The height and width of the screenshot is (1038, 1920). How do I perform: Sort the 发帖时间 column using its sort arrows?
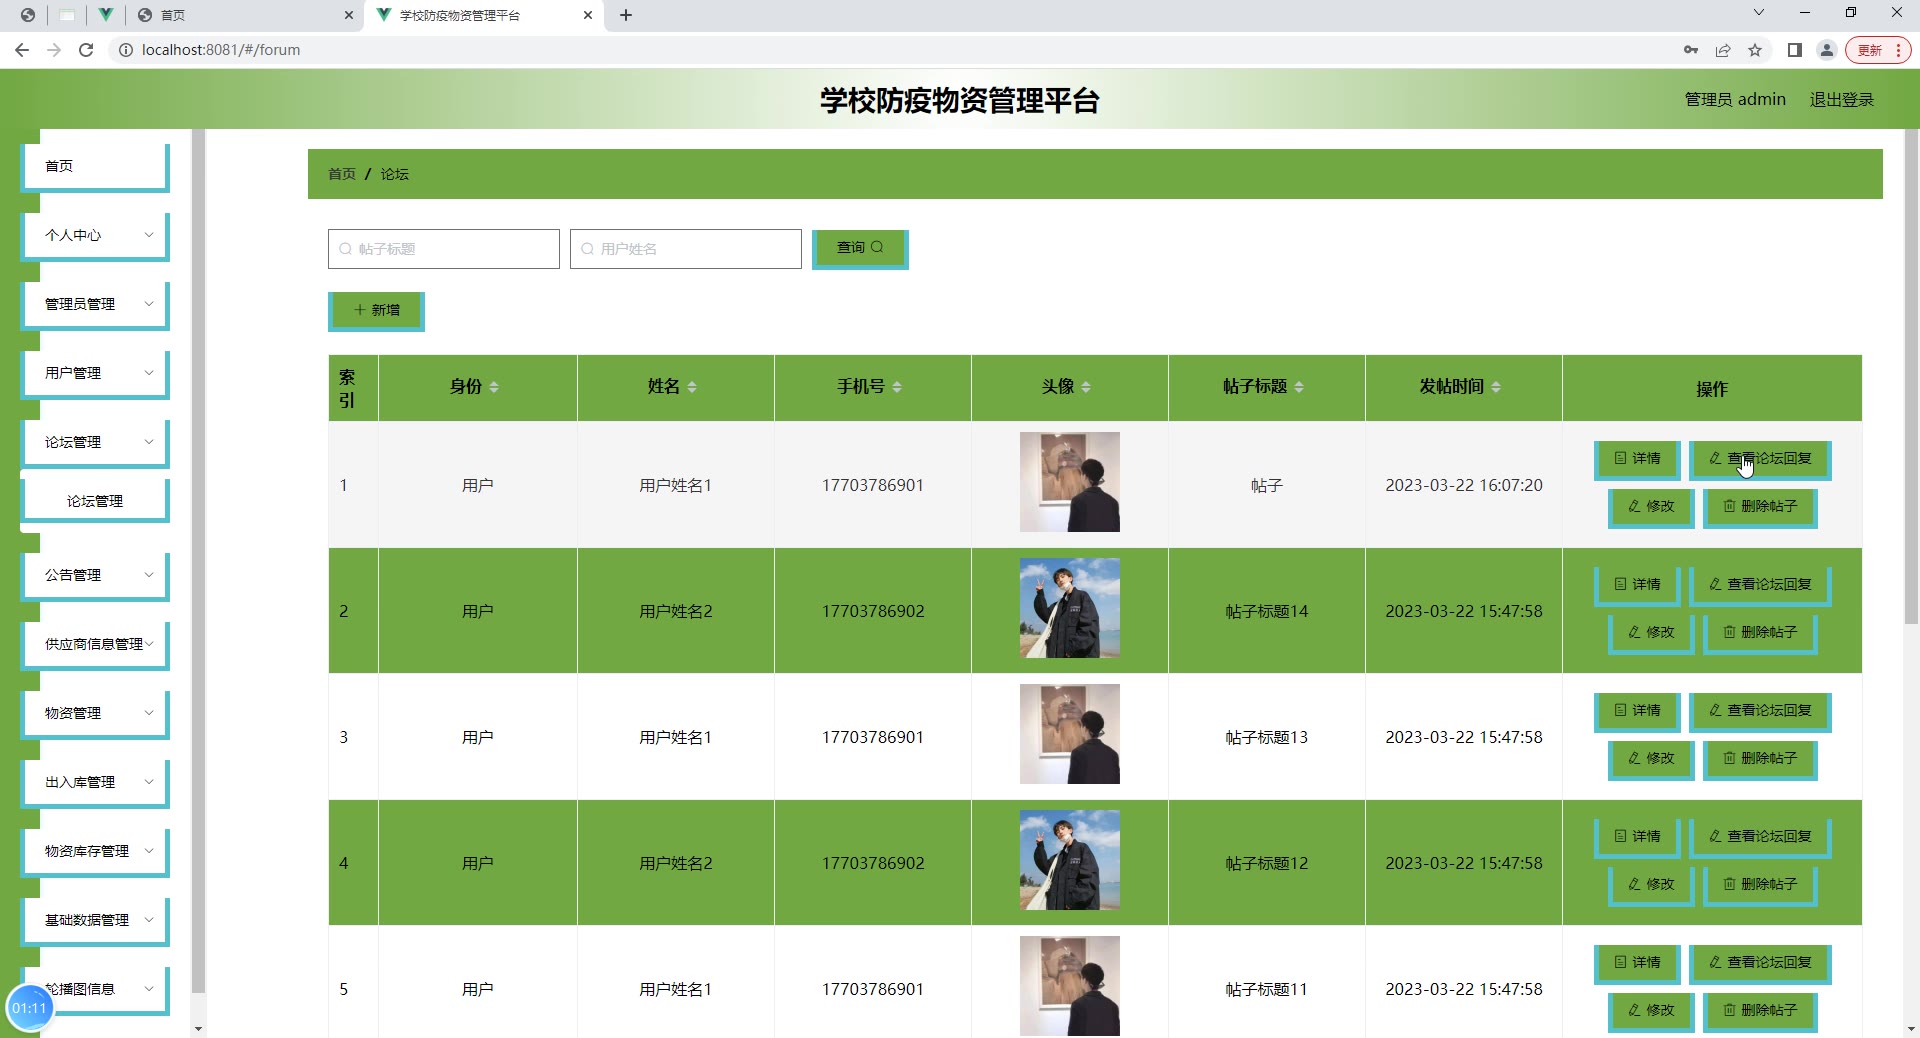[1496, 387]
